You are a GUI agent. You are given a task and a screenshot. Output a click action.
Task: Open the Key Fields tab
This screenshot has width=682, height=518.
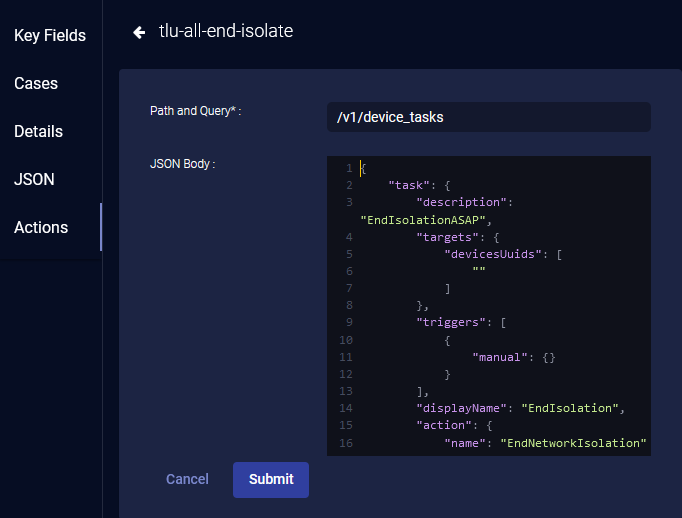click(50, 36)
